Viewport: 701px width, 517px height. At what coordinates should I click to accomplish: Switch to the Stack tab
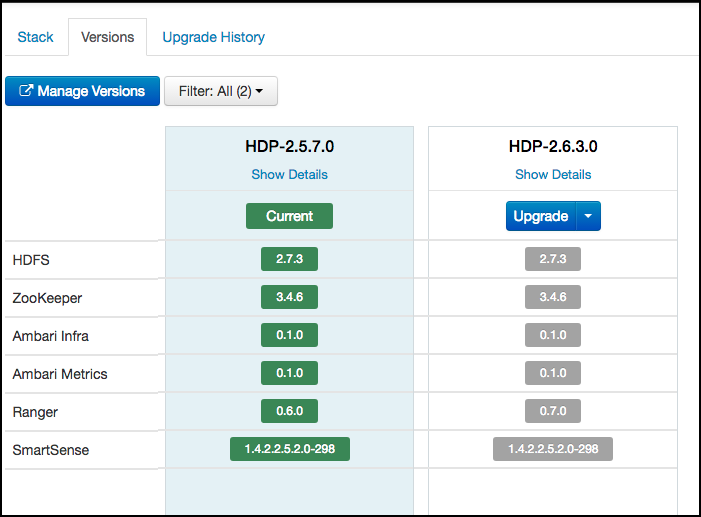[36, 37]
